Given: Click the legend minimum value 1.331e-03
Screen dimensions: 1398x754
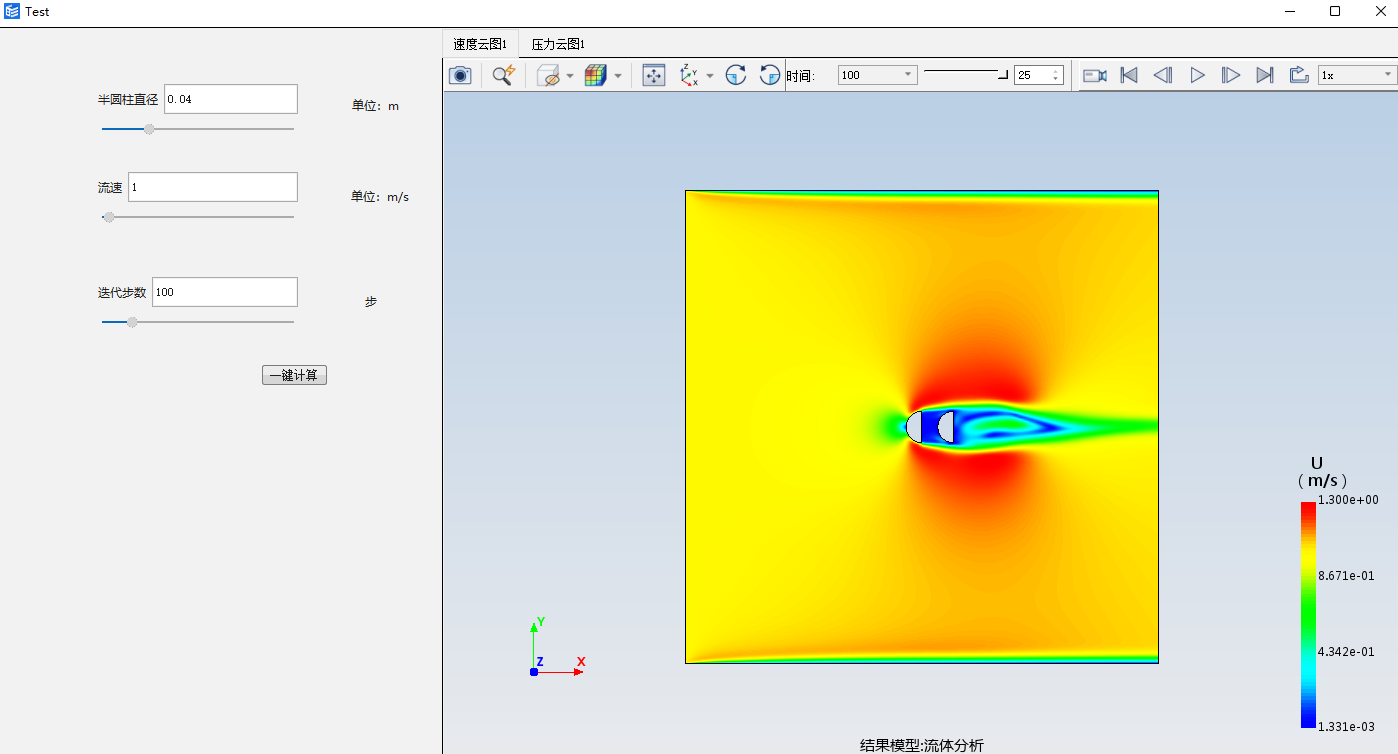Looking at the screenshot, I should pyautogui.click(x=1346, y=727).
